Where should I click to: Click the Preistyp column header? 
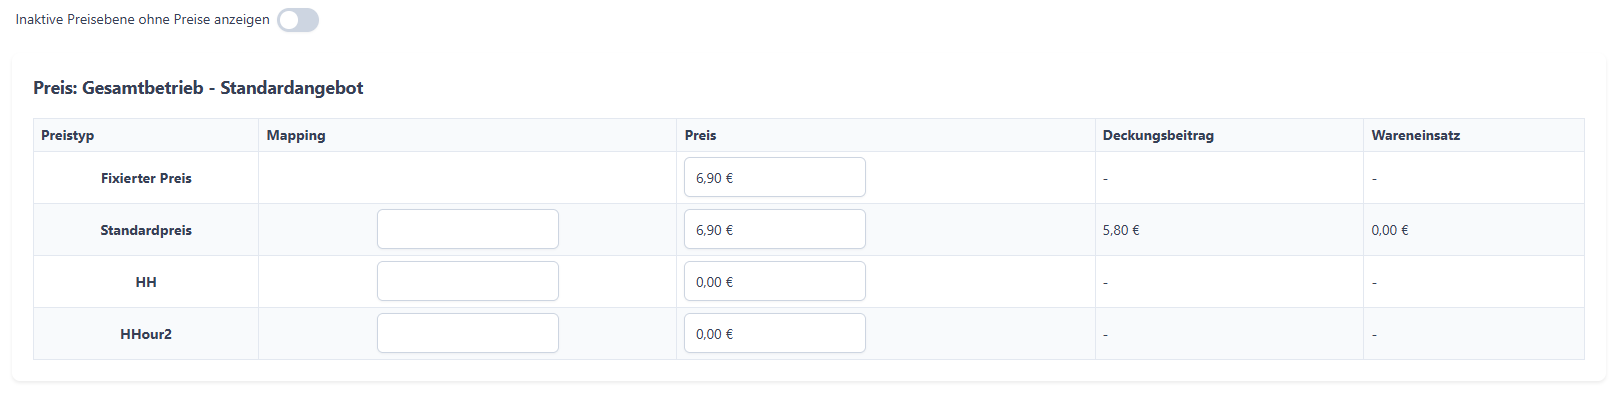click(68, 135)
